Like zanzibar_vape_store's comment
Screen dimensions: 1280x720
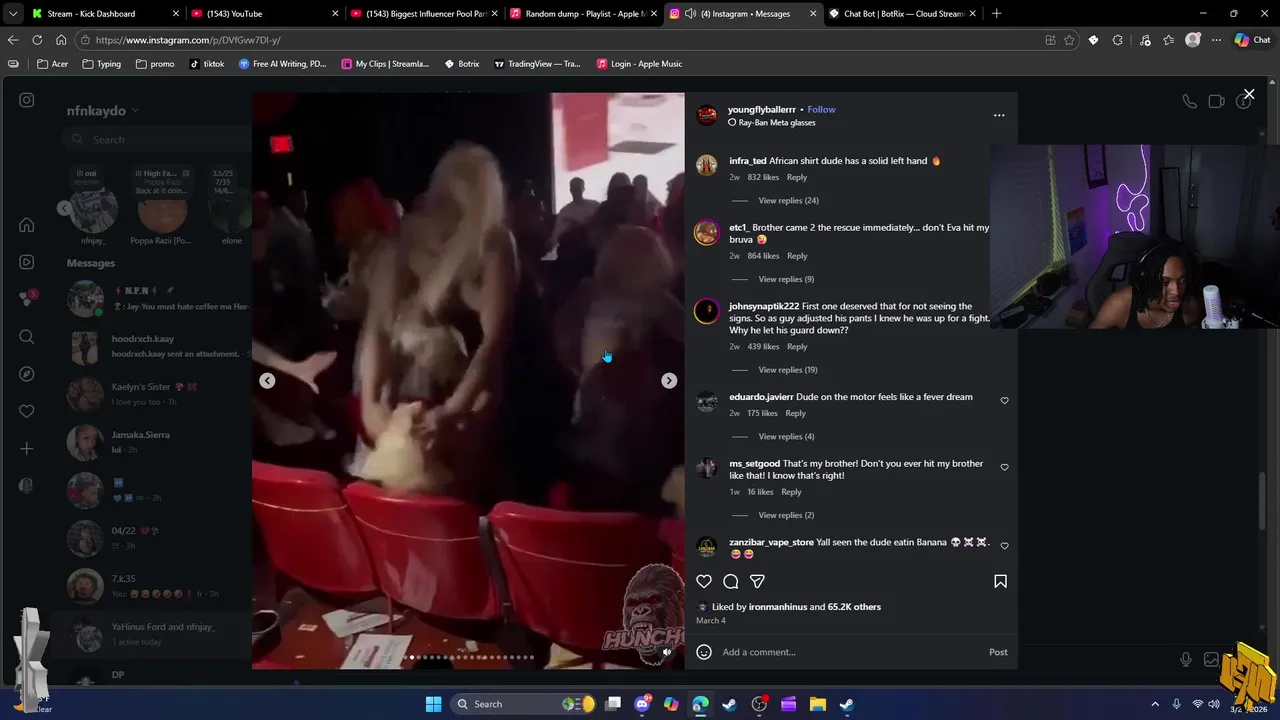coord(1004,546)
